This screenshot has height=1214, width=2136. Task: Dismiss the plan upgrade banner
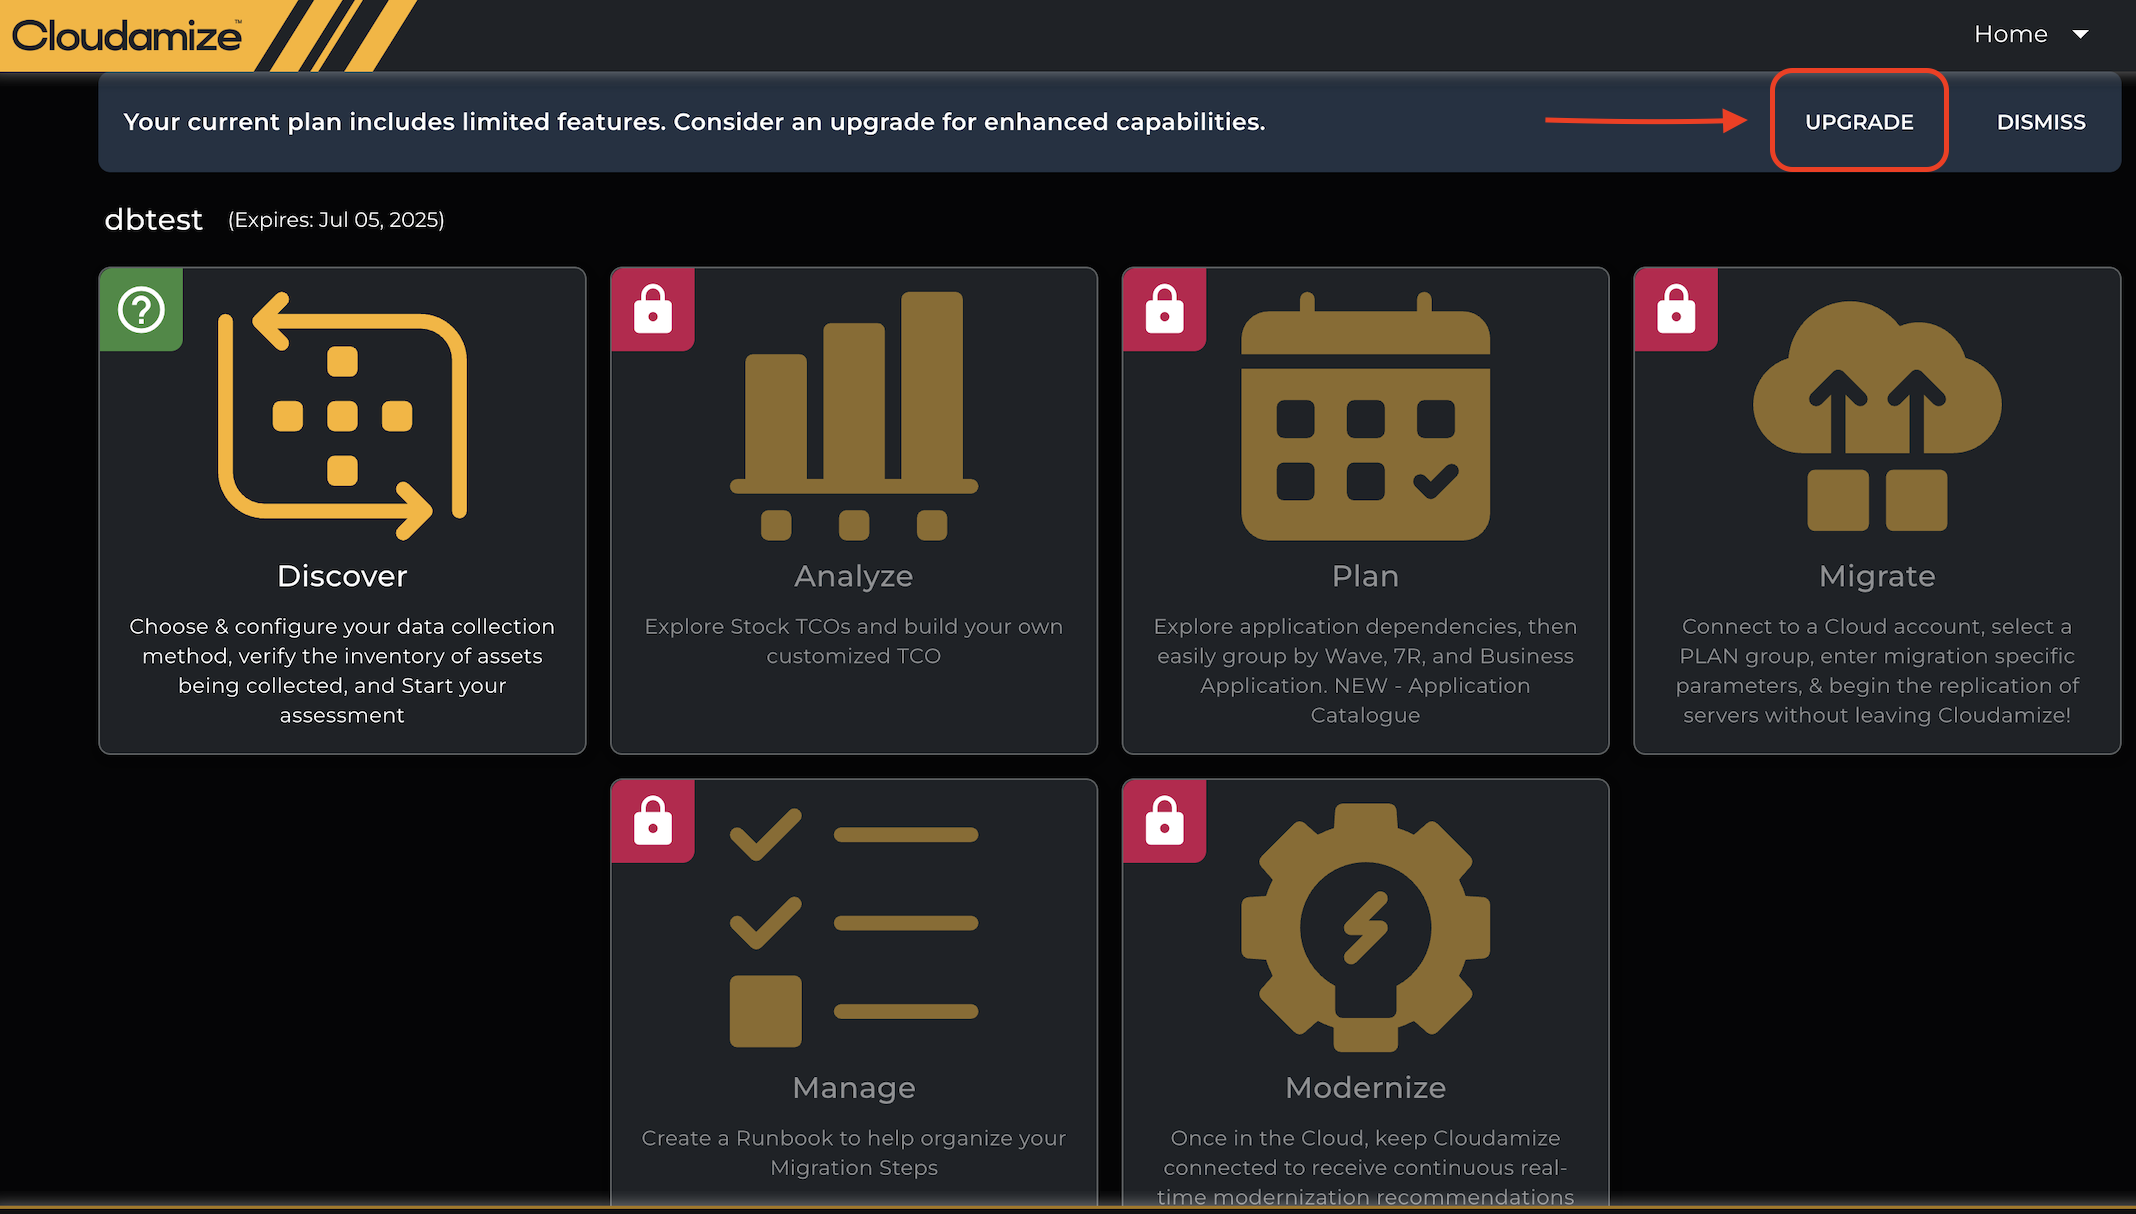click(2040, 122)
